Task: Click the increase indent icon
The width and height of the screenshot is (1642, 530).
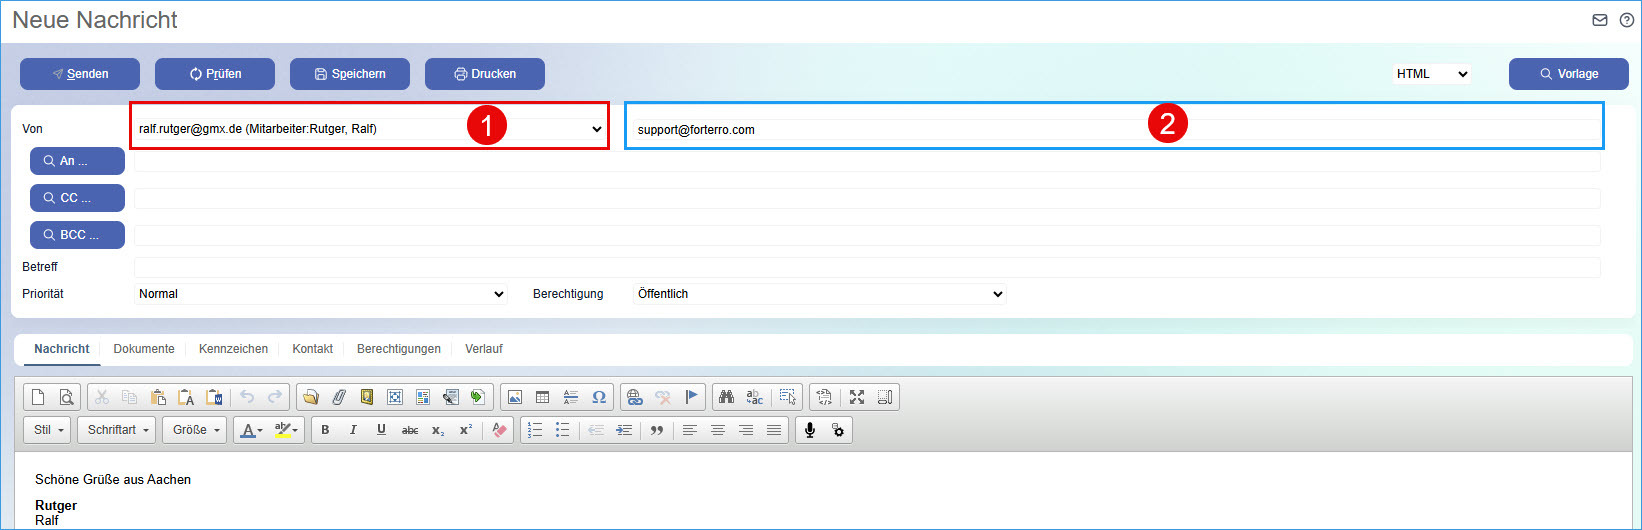Action: 625,430
